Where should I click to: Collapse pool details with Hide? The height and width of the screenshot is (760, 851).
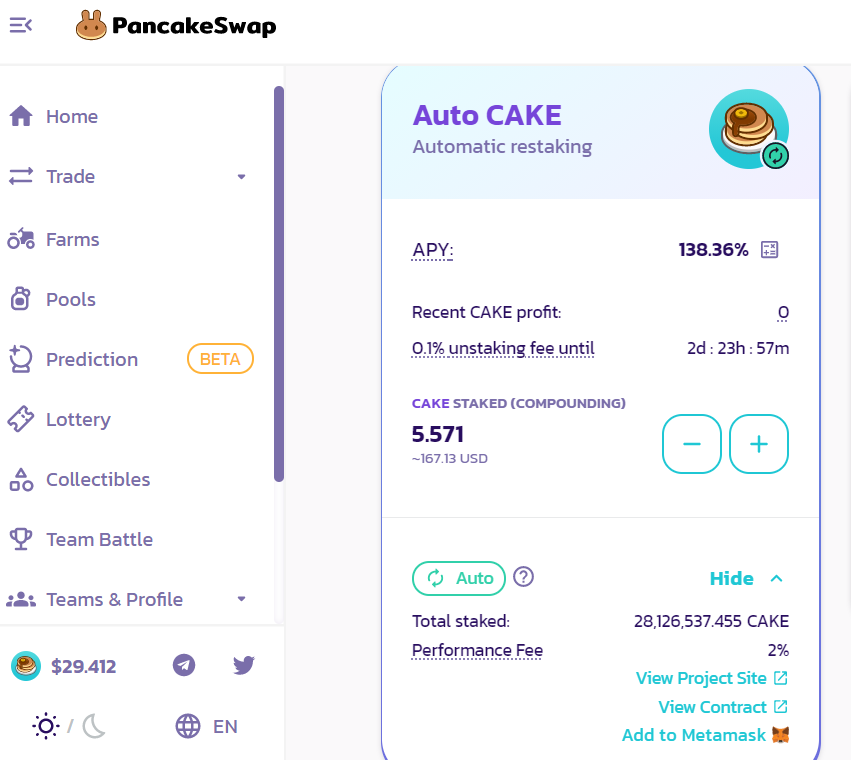tap(747, 578)
